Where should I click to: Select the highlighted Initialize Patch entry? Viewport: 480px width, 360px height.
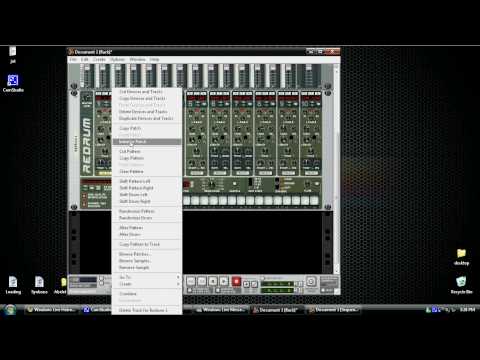(147, 142)
